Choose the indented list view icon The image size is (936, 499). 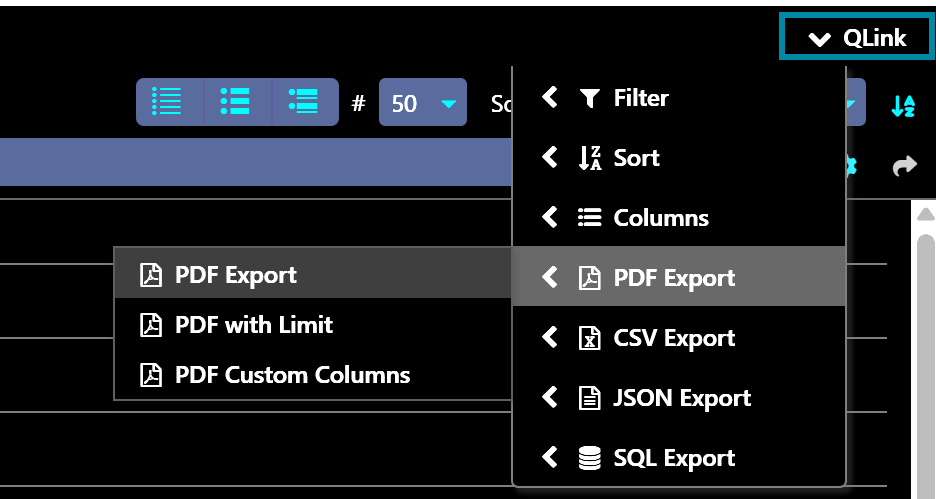[304, 102]
